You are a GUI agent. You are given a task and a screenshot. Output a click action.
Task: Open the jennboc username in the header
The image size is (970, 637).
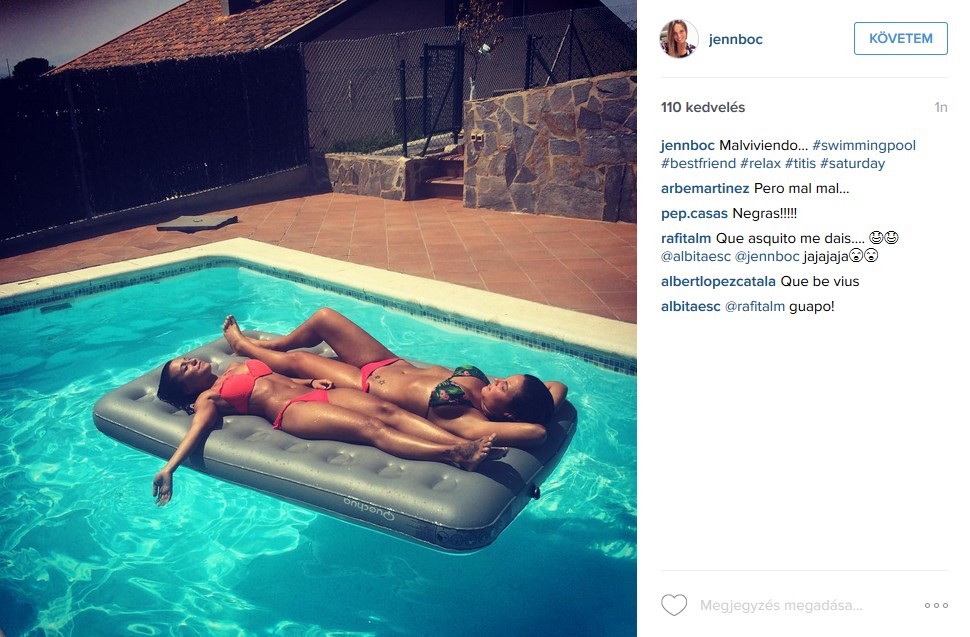(x=735, y=39)
